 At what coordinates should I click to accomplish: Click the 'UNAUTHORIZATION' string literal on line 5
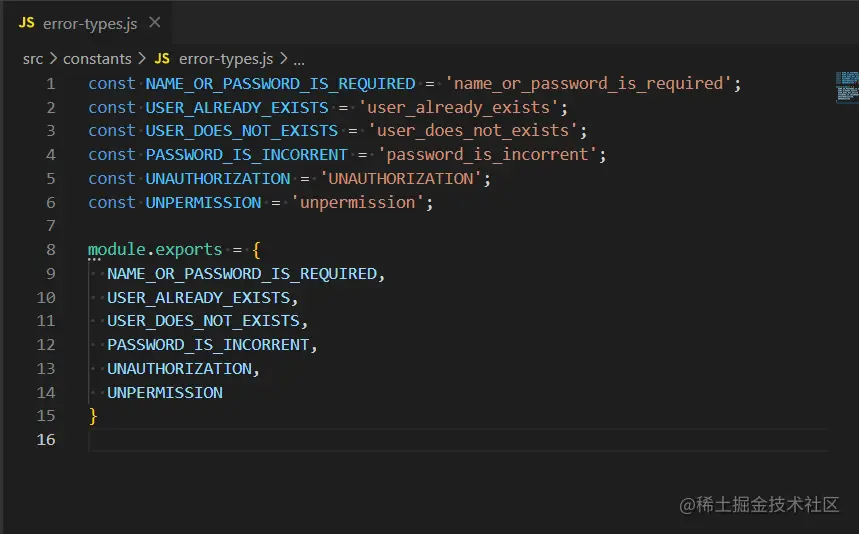click(401, 179)
